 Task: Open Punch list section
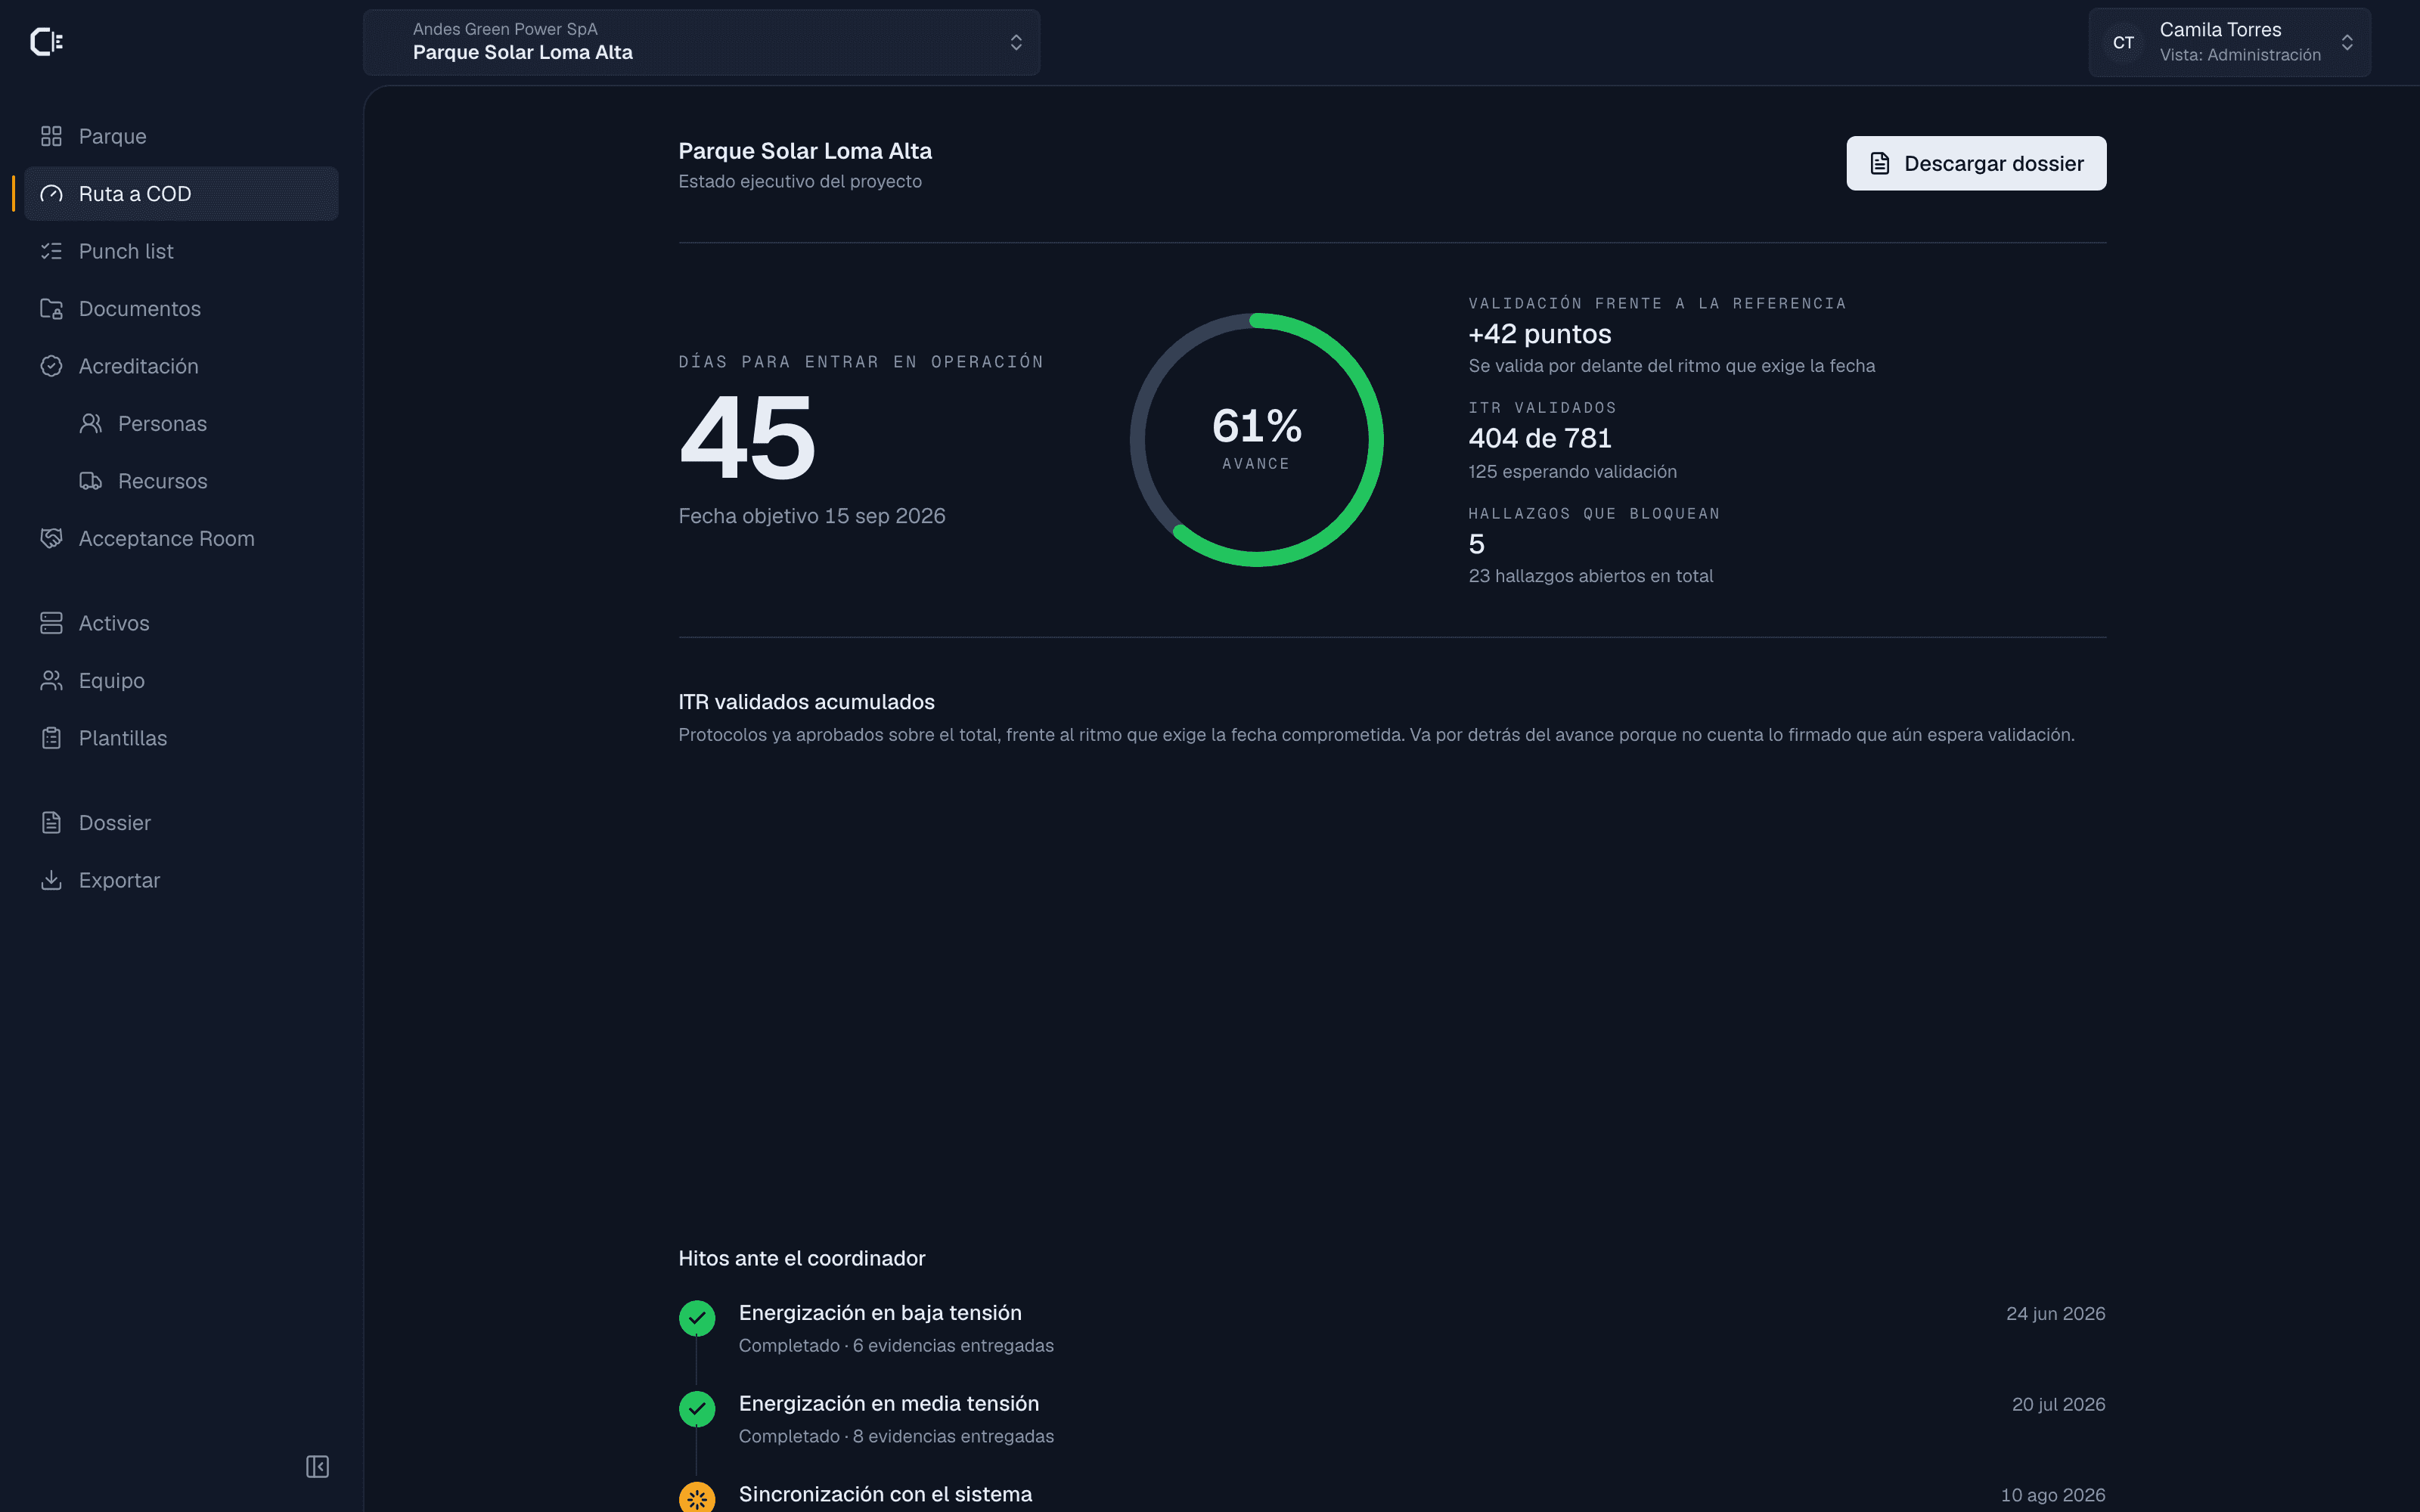click(181, 251)
